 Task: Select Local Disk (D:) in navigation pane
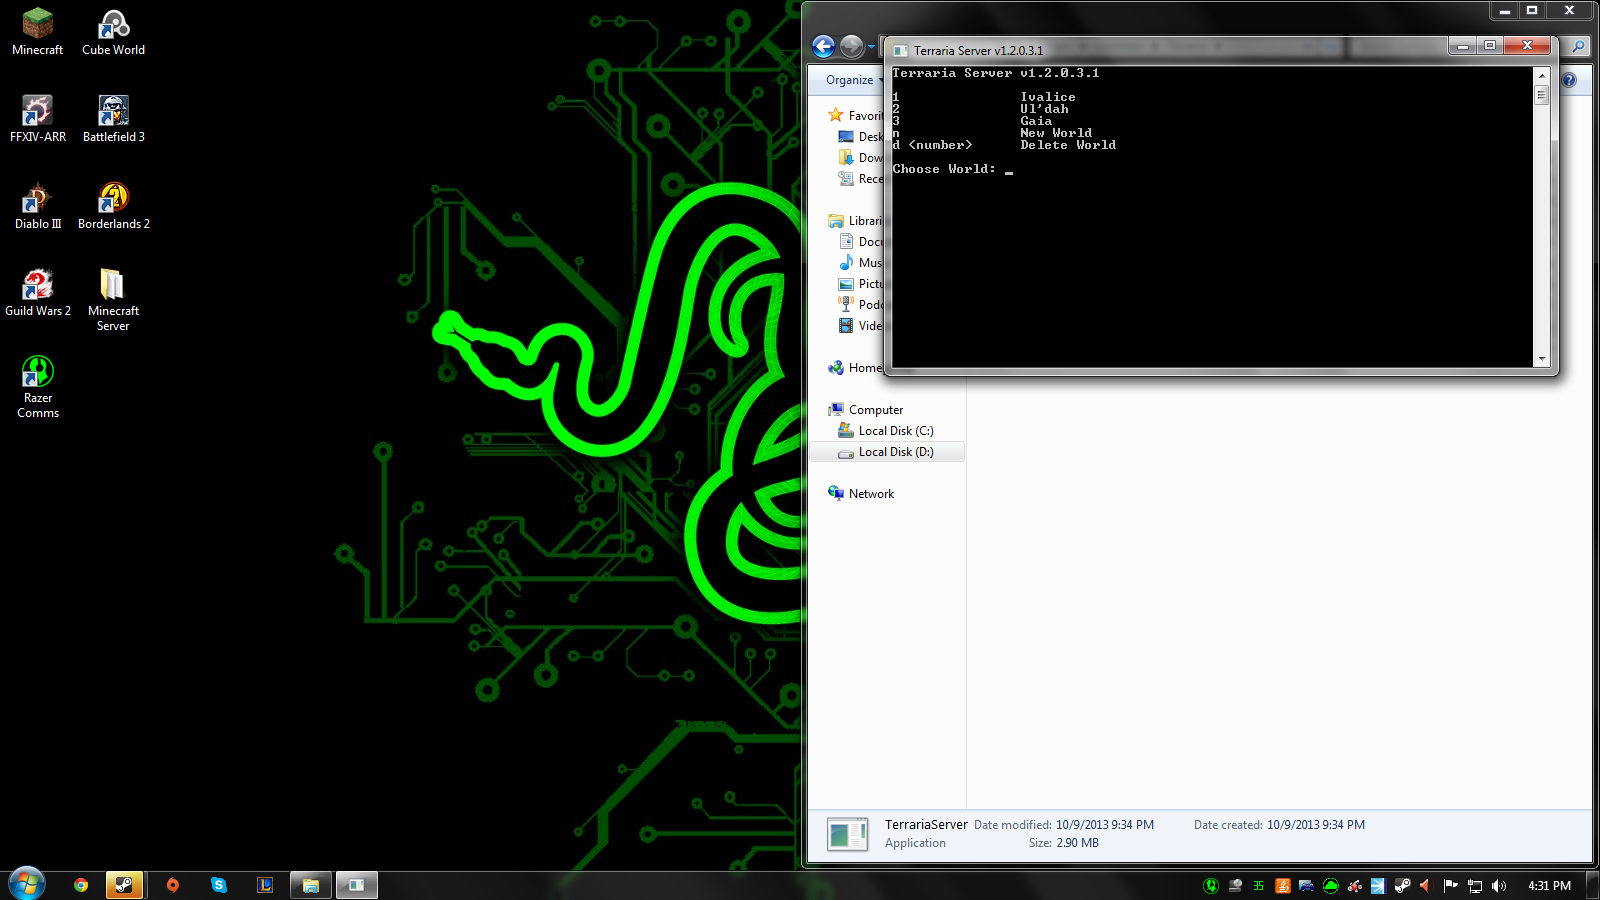tap(886, 452)
